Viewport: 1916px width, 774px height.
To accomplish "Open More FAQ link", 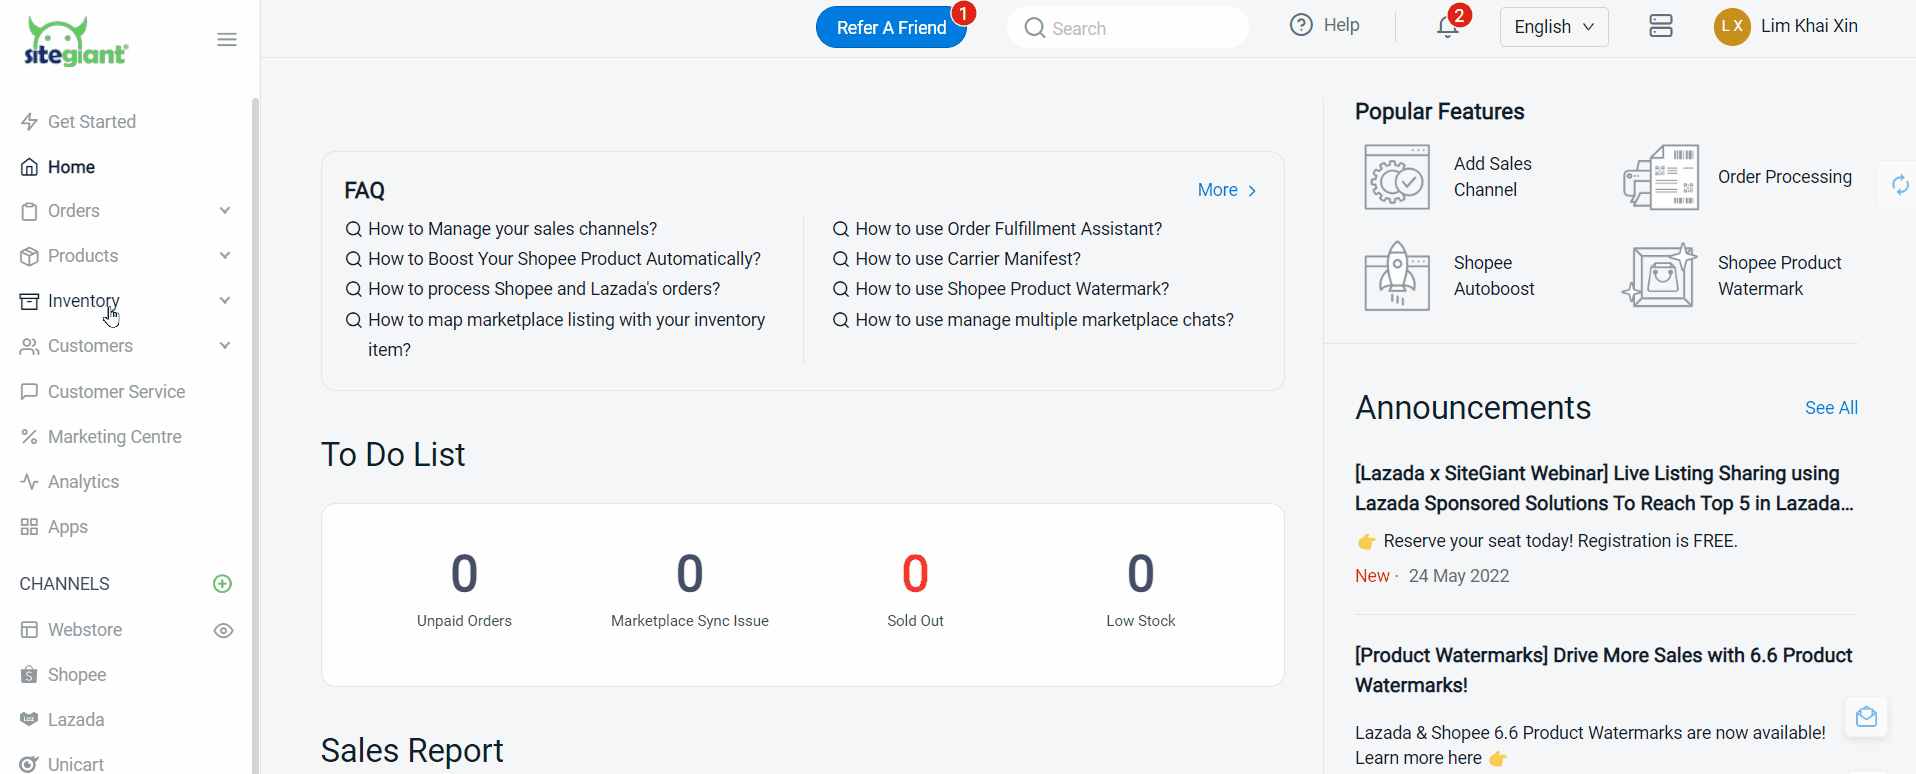I will pyautogui.click(x=1227, y=190).
